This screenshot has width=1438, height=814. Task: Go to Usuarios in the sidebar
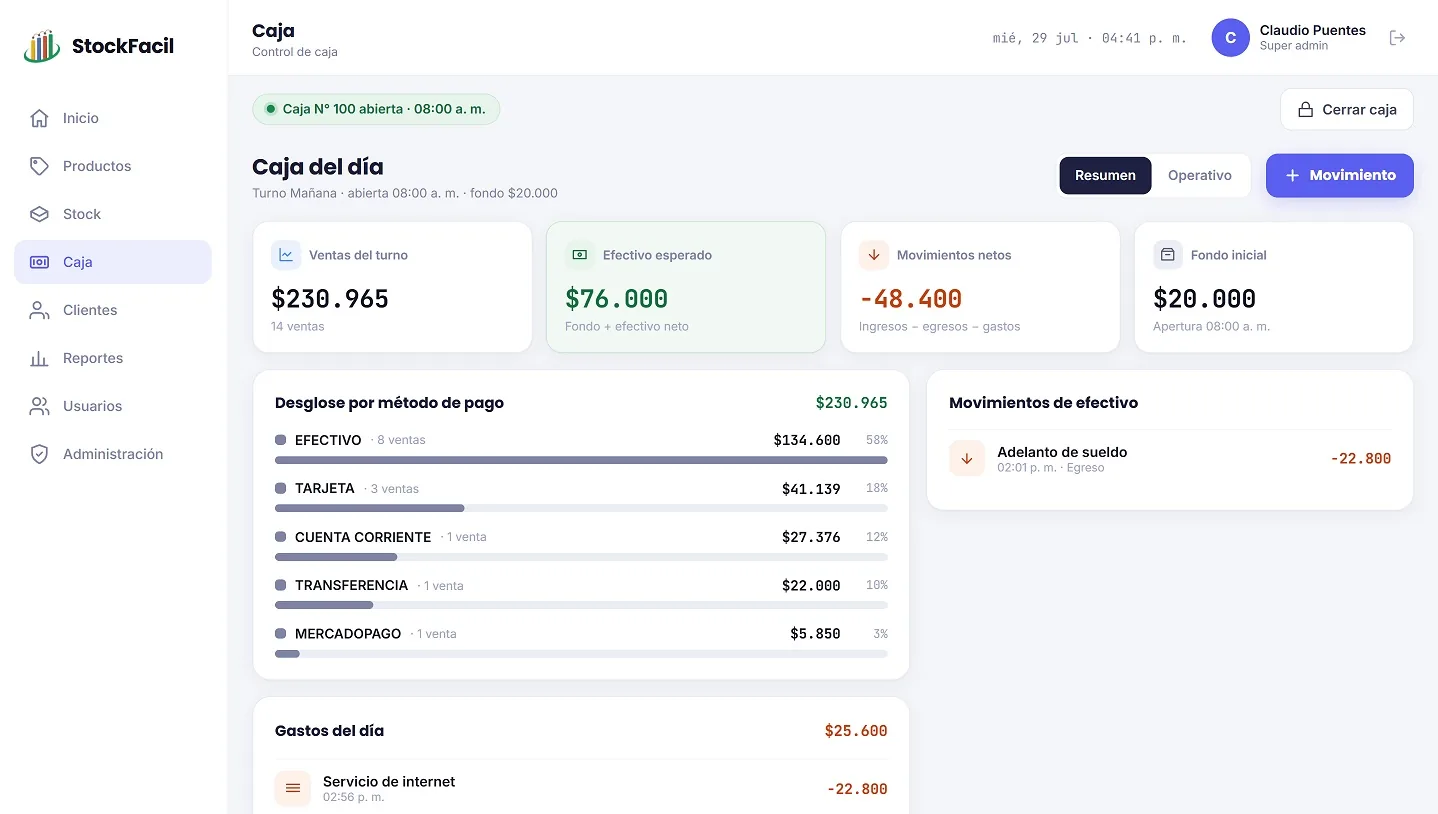tap(113, 406)
